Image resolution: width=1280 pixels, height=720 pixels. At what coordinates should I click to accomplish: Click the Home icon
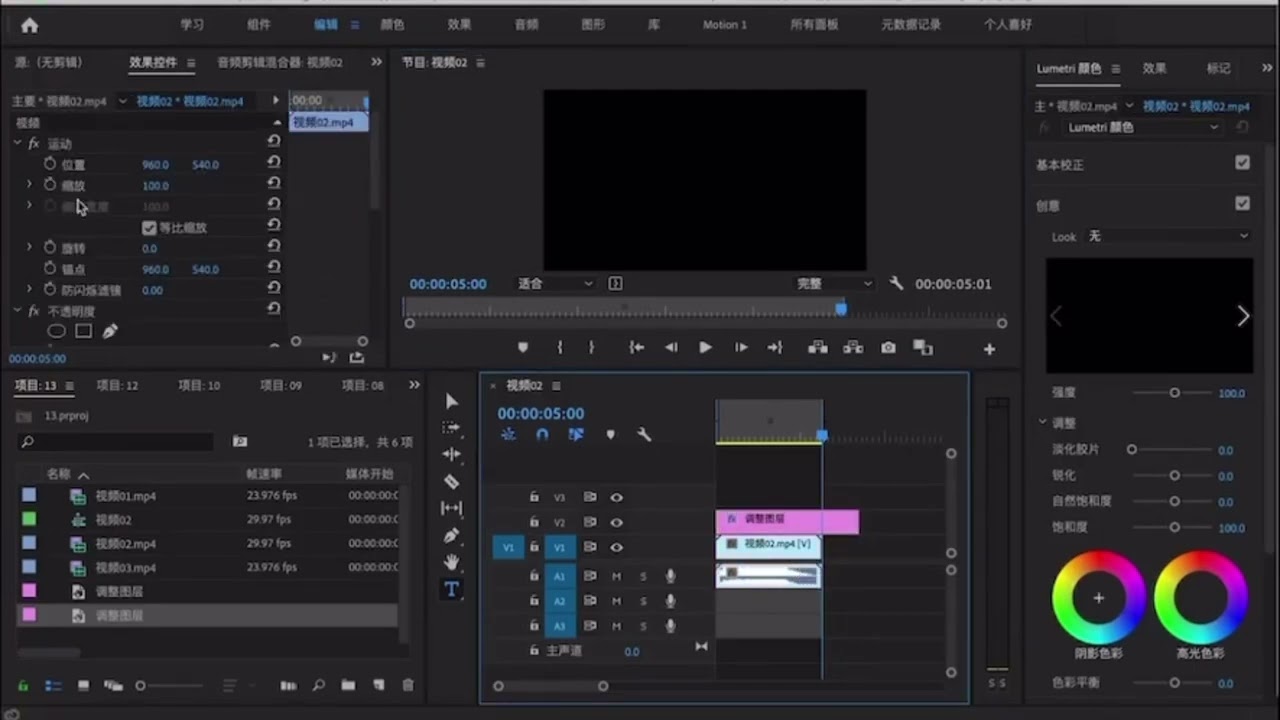point(29,25)
